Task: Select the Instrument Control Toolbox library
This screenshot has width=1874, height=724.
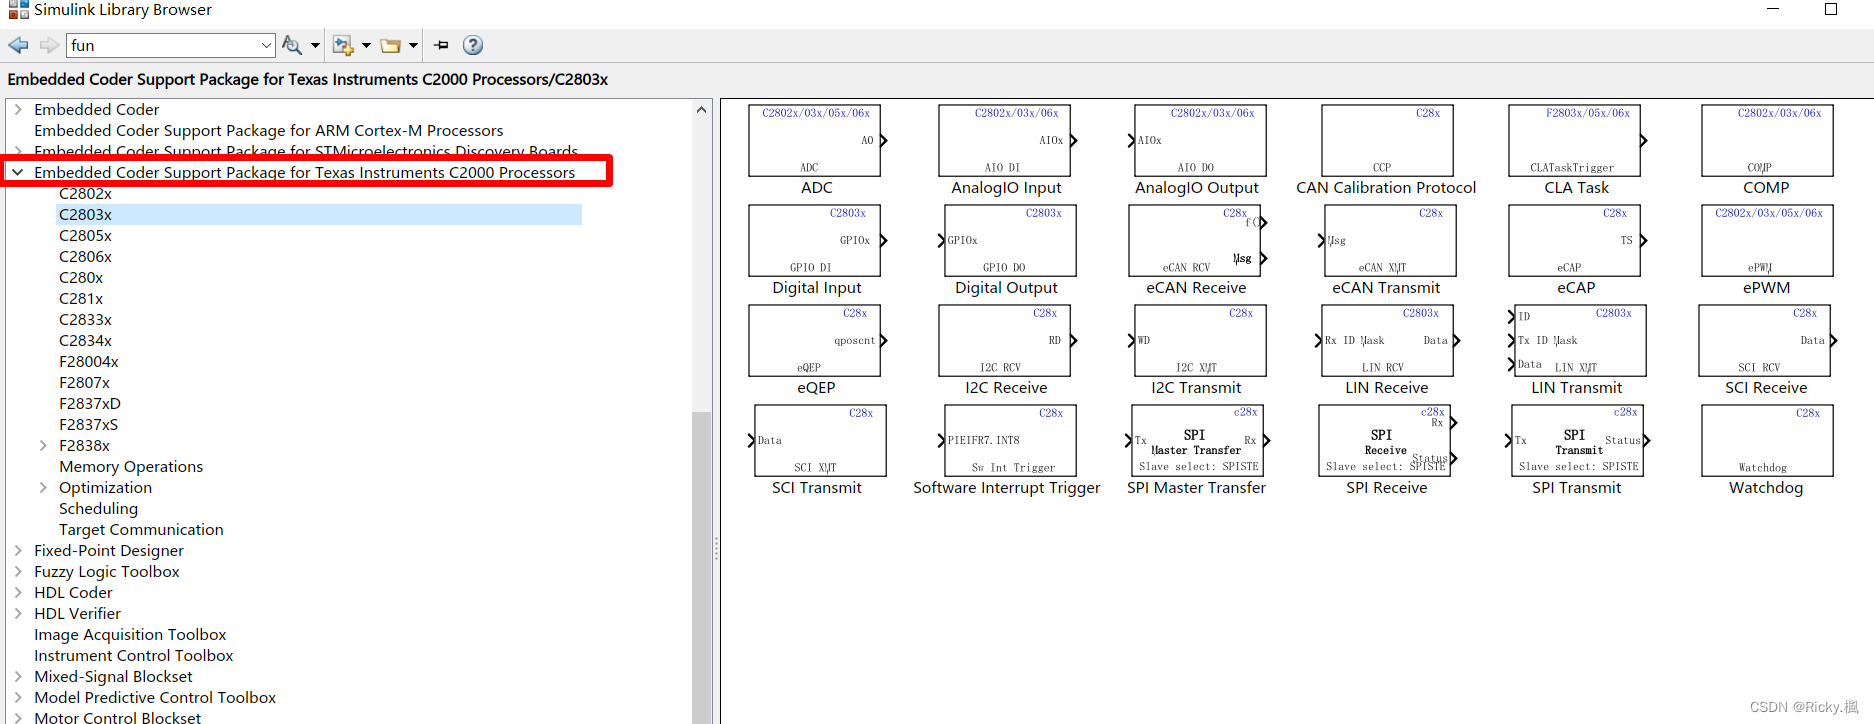Action: click(x=133, y=655)
